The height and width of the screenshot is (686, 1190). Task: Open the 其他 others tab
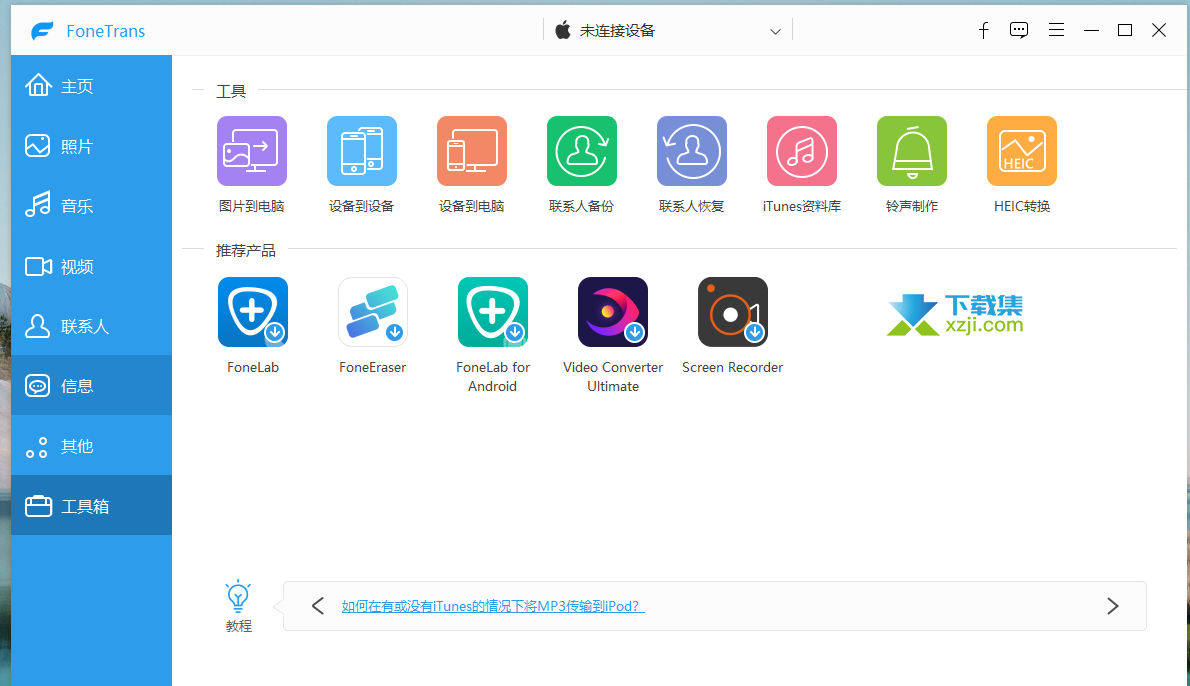pyautogui.click(x=91, y=446)
